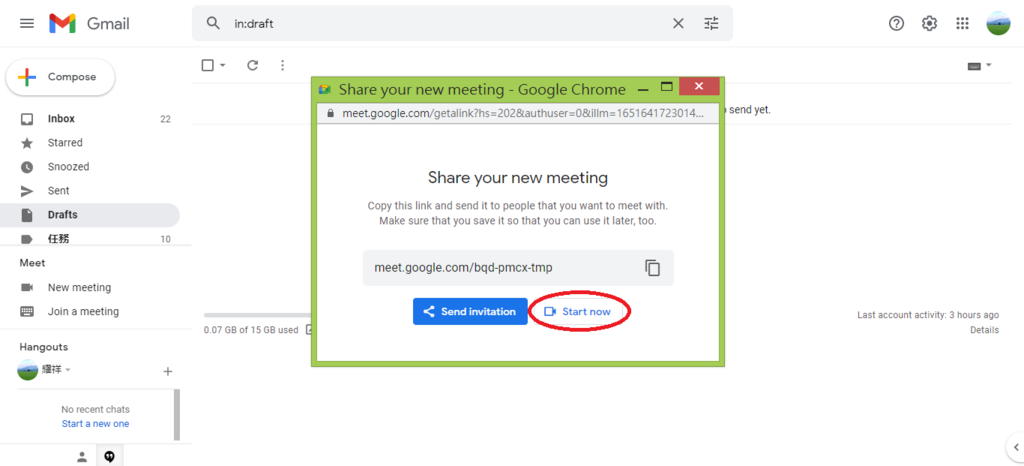The image size is (1024, 466).
Task: Expand the Hangouts status dropdown for 耀祥
Action: 68,370
